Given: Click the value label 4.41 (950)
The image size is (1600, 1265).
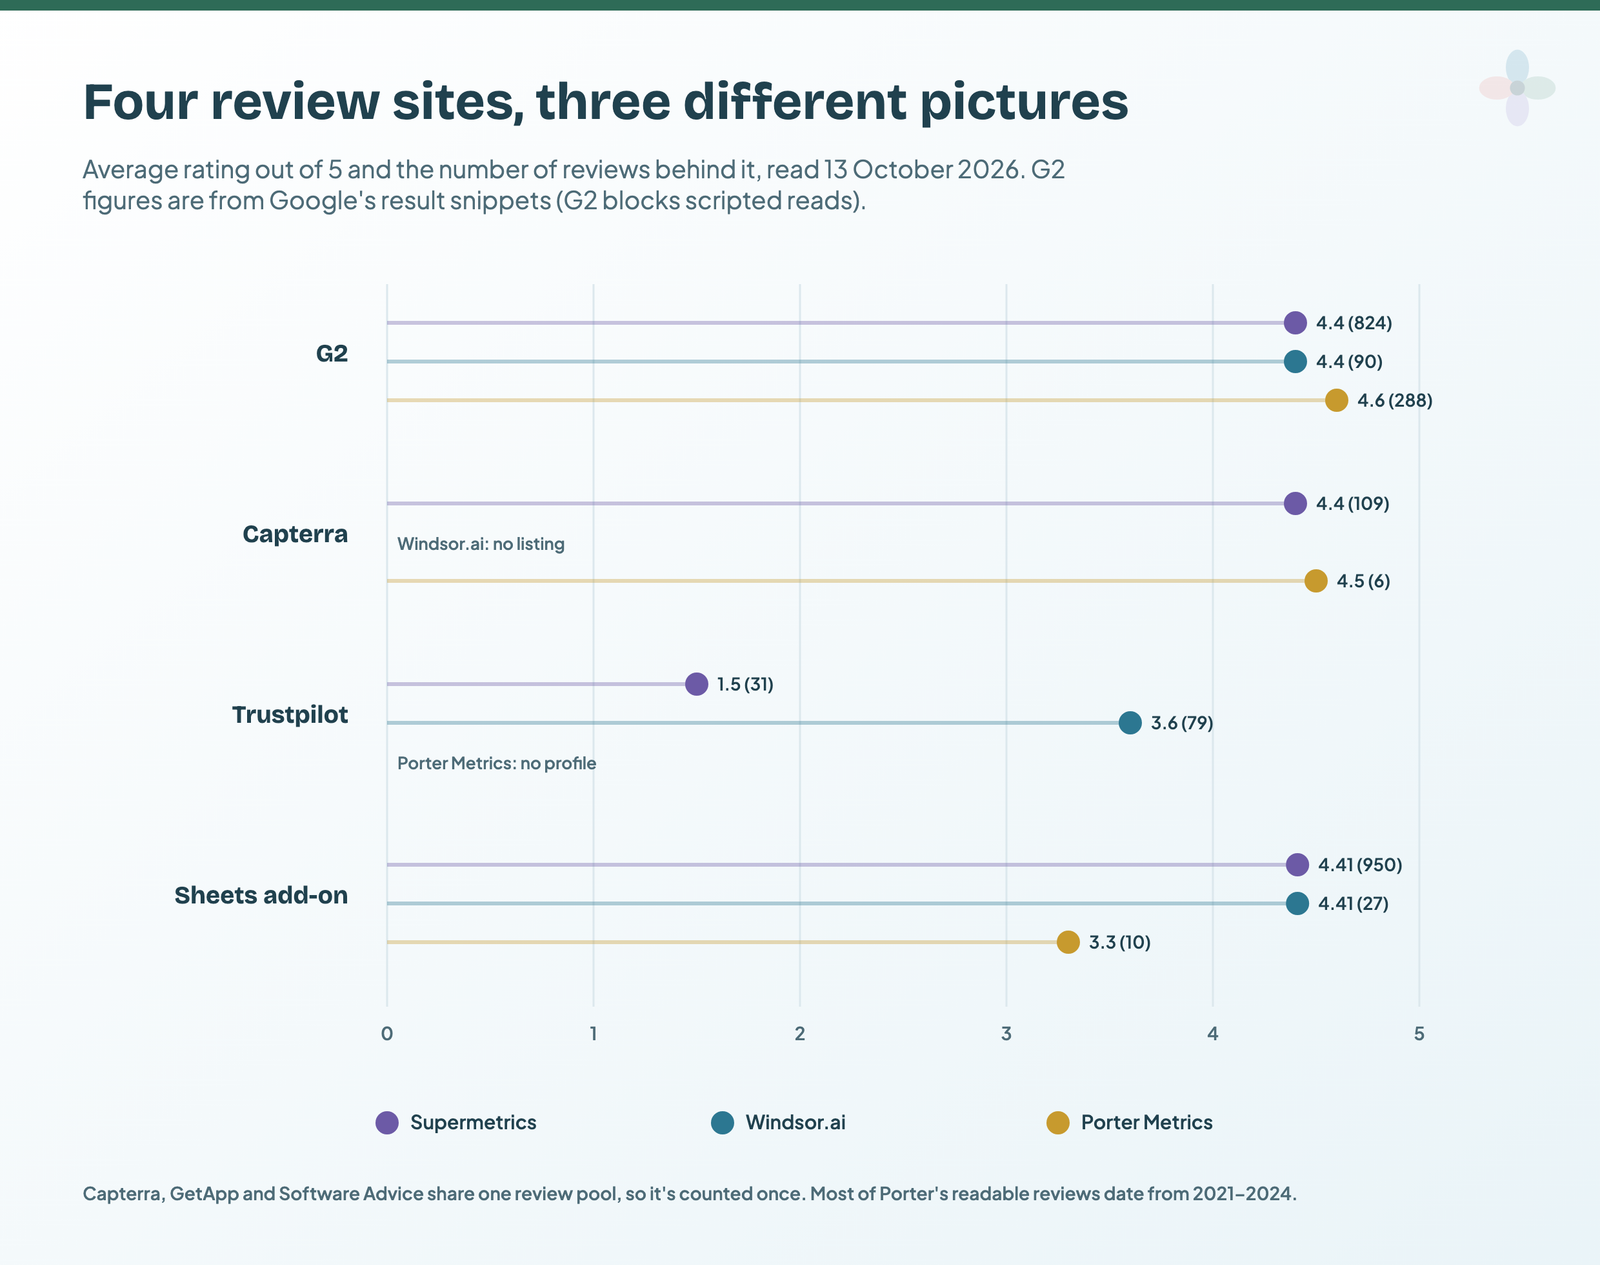Looking at the screenshot, I should [1360, 865].
